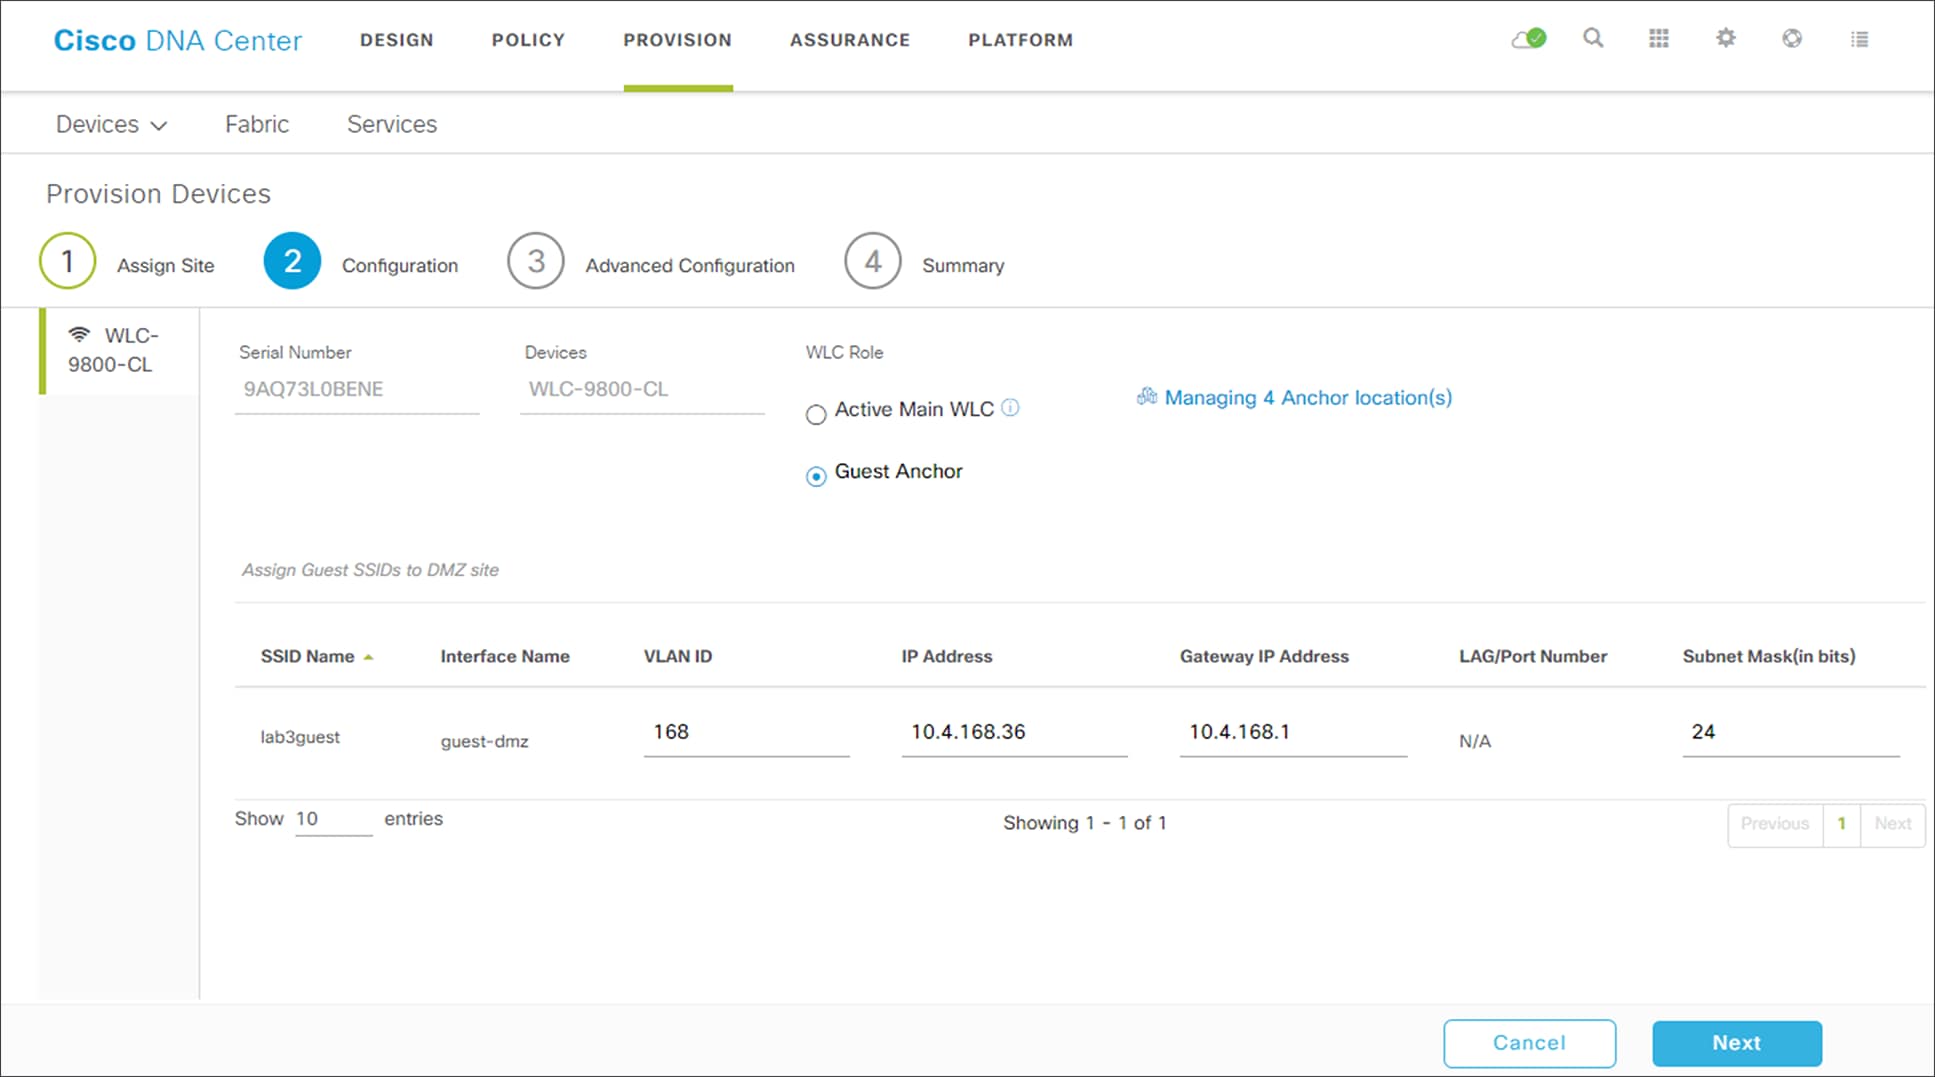Click the LAG/Port Number column header
The image size is (1935, 1077).
pos(1533,657)
